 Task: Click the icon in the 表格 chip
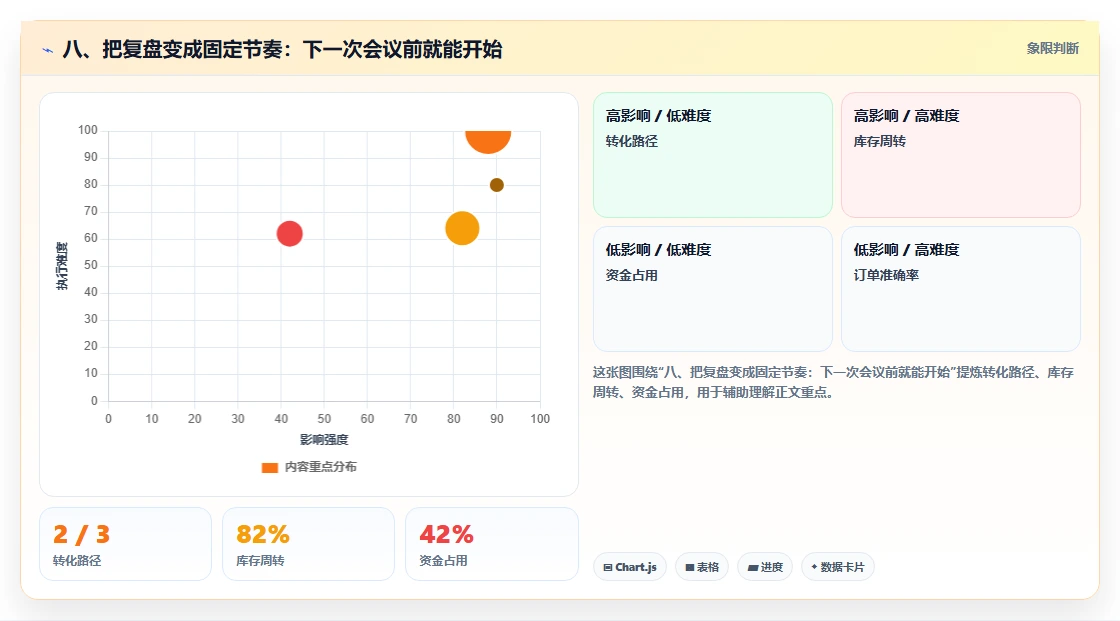click(x=690, y=567)
